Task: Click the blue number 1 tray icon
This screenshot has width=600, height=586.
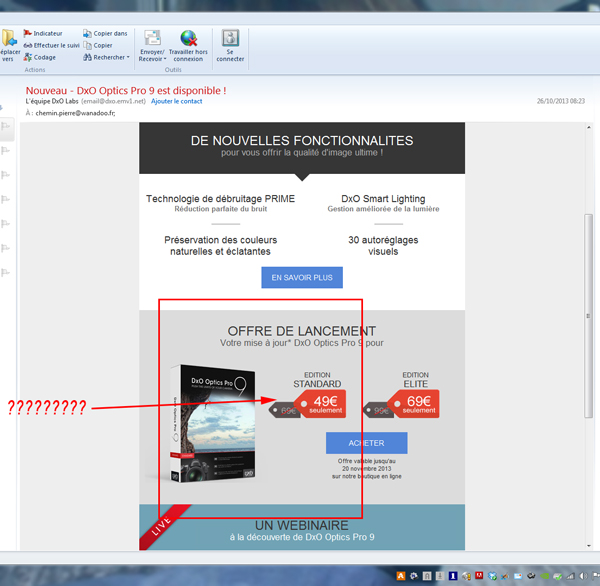Action: [453, 576]
